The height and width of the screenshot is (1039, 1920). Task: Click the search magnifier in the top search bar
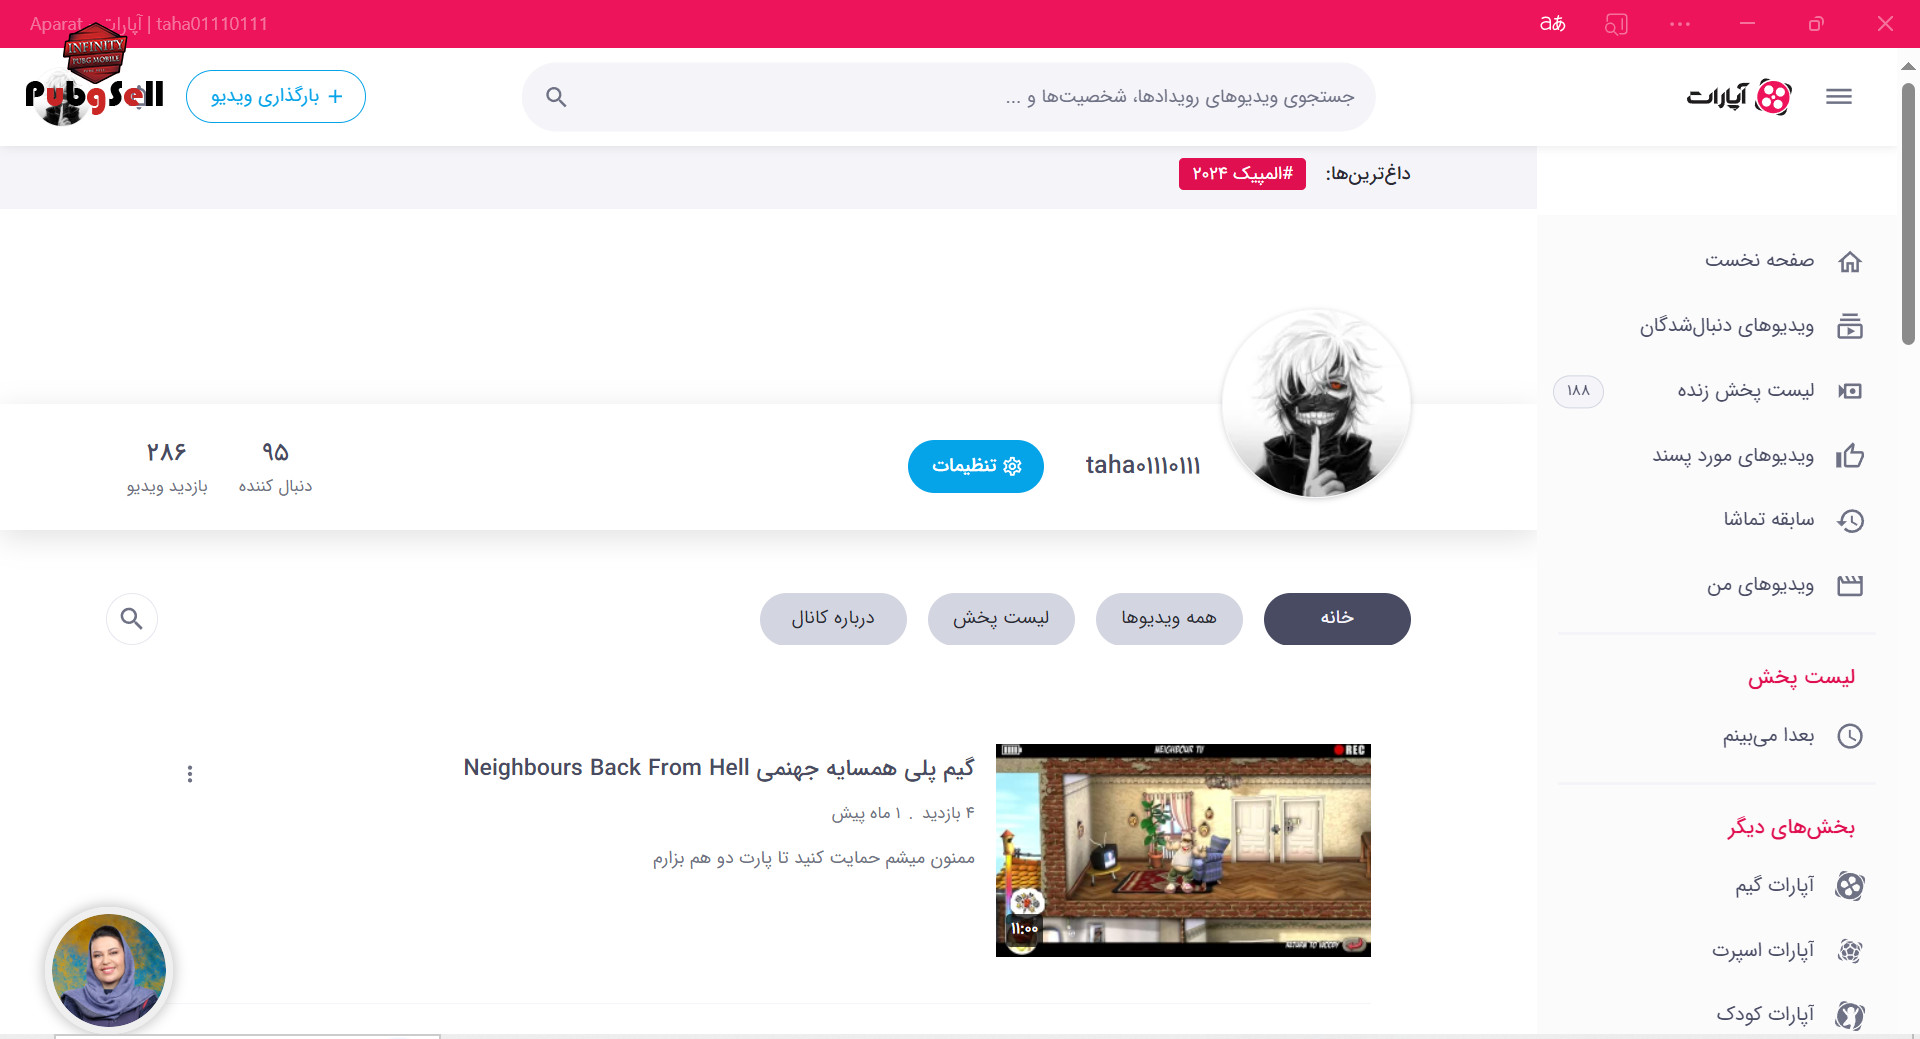pyautogui.click(x=557, y=97)
